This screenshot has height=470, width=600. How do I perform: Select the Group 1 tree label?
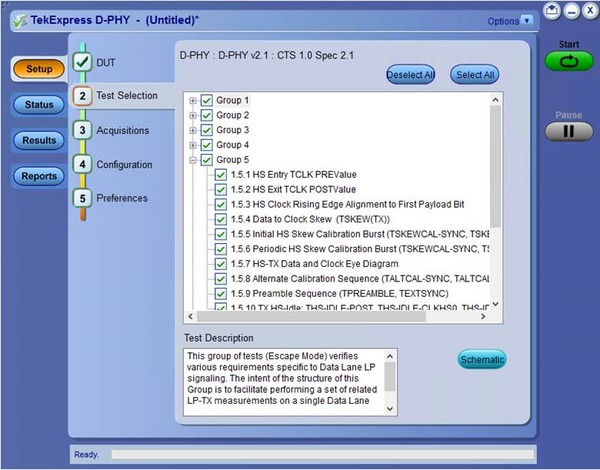coord(233,100)
